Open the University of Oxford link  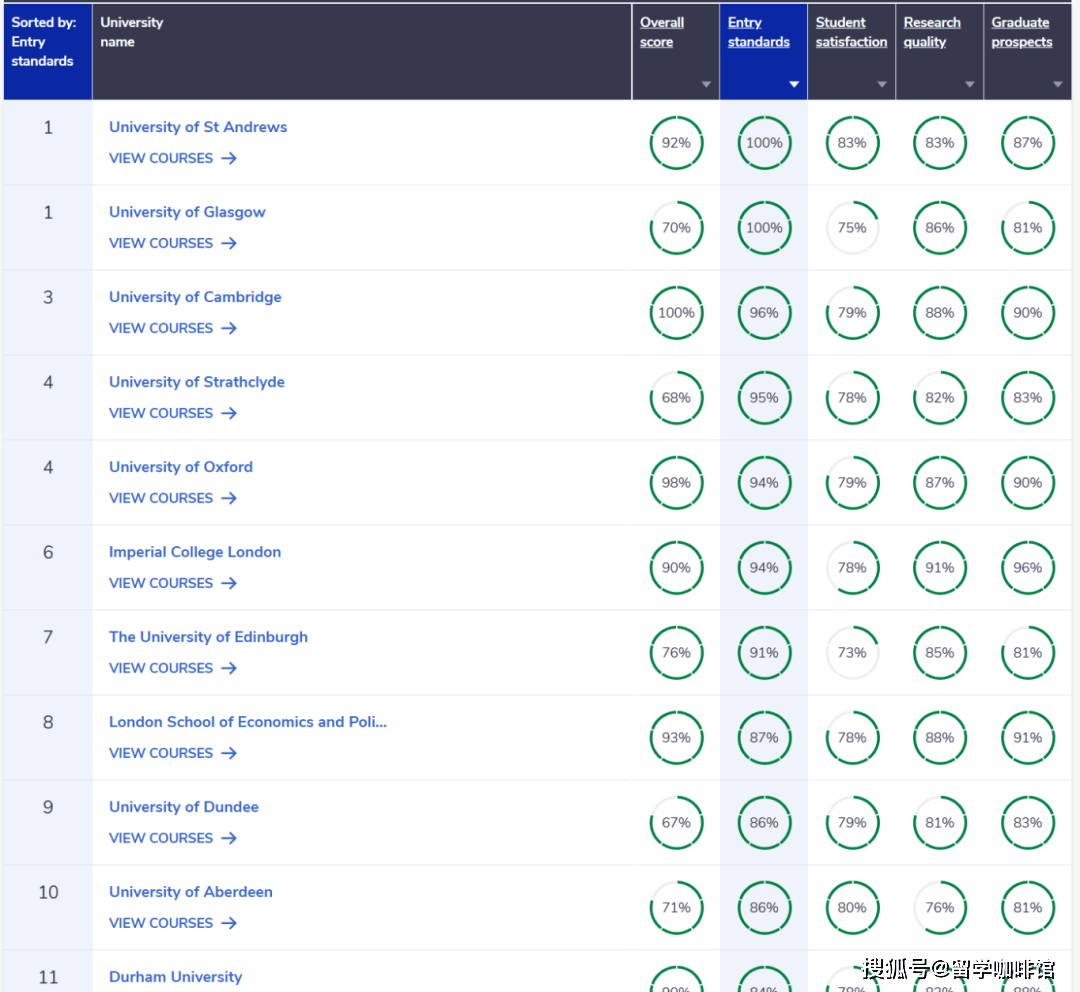click(x=181, y=467)
